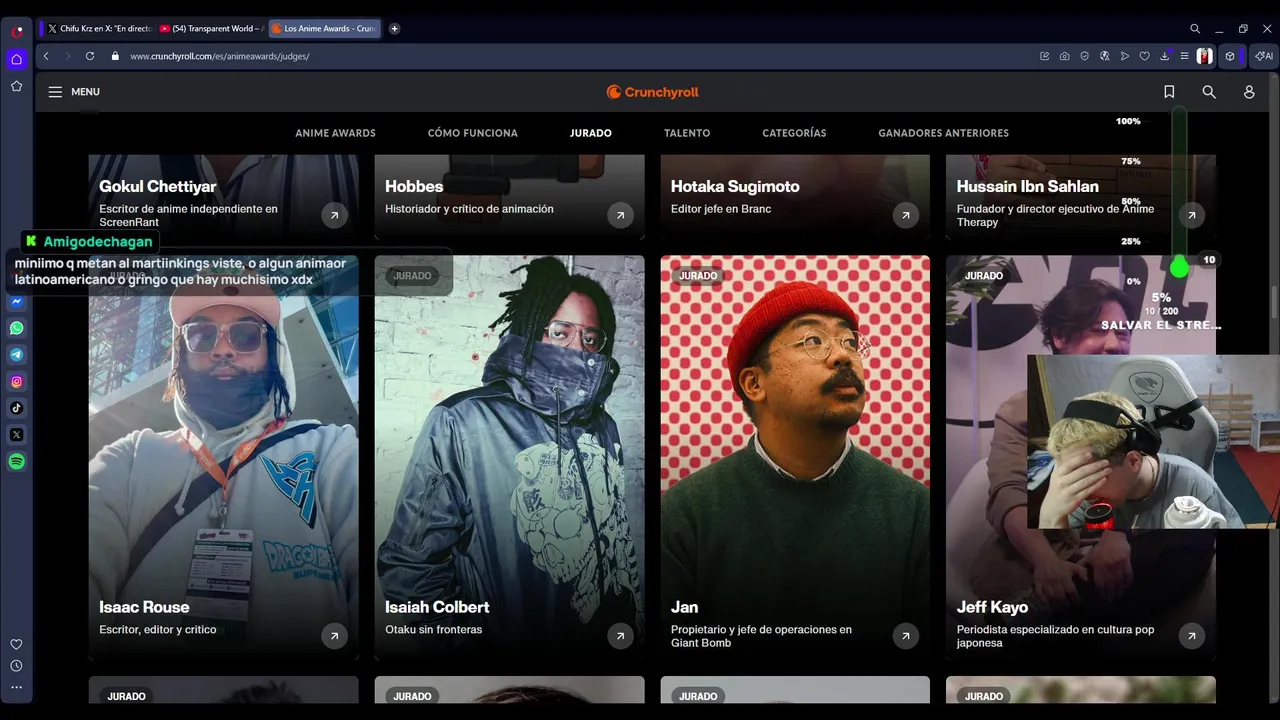Click the translate page globe icon
Viewport: 1280px width, 720px height.
pyautogui.click(x=1105, y=56)
